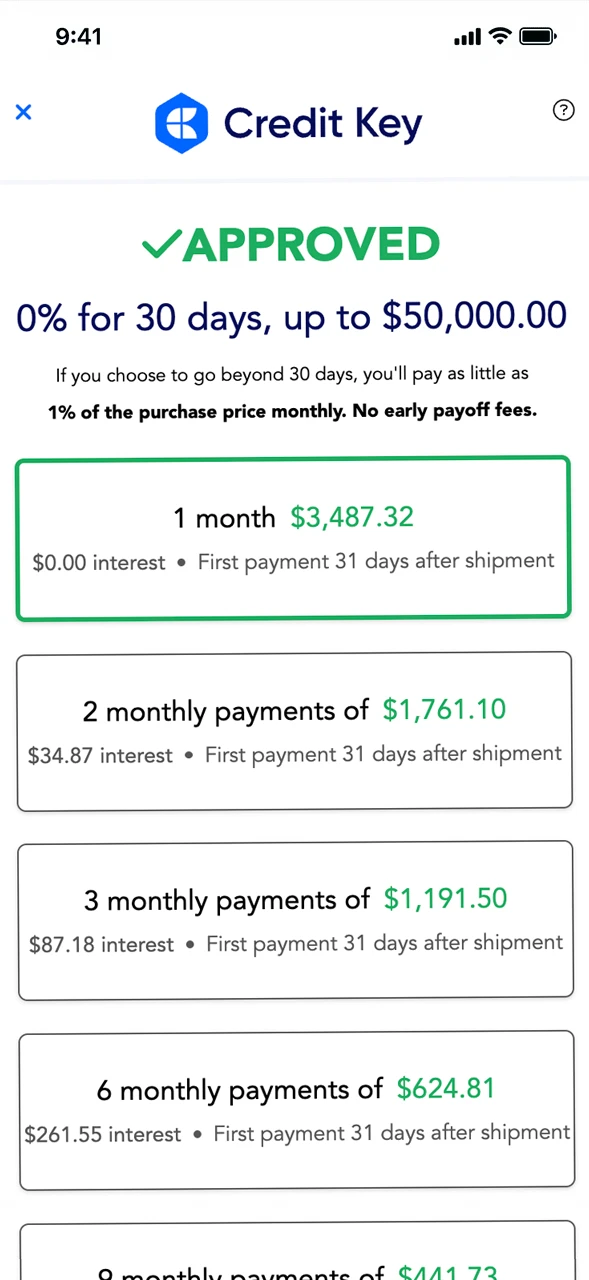This screenshot has width=589, height=1280.
Task: Tap the Wi-Fi status icon
Action: tap(500, 36)
